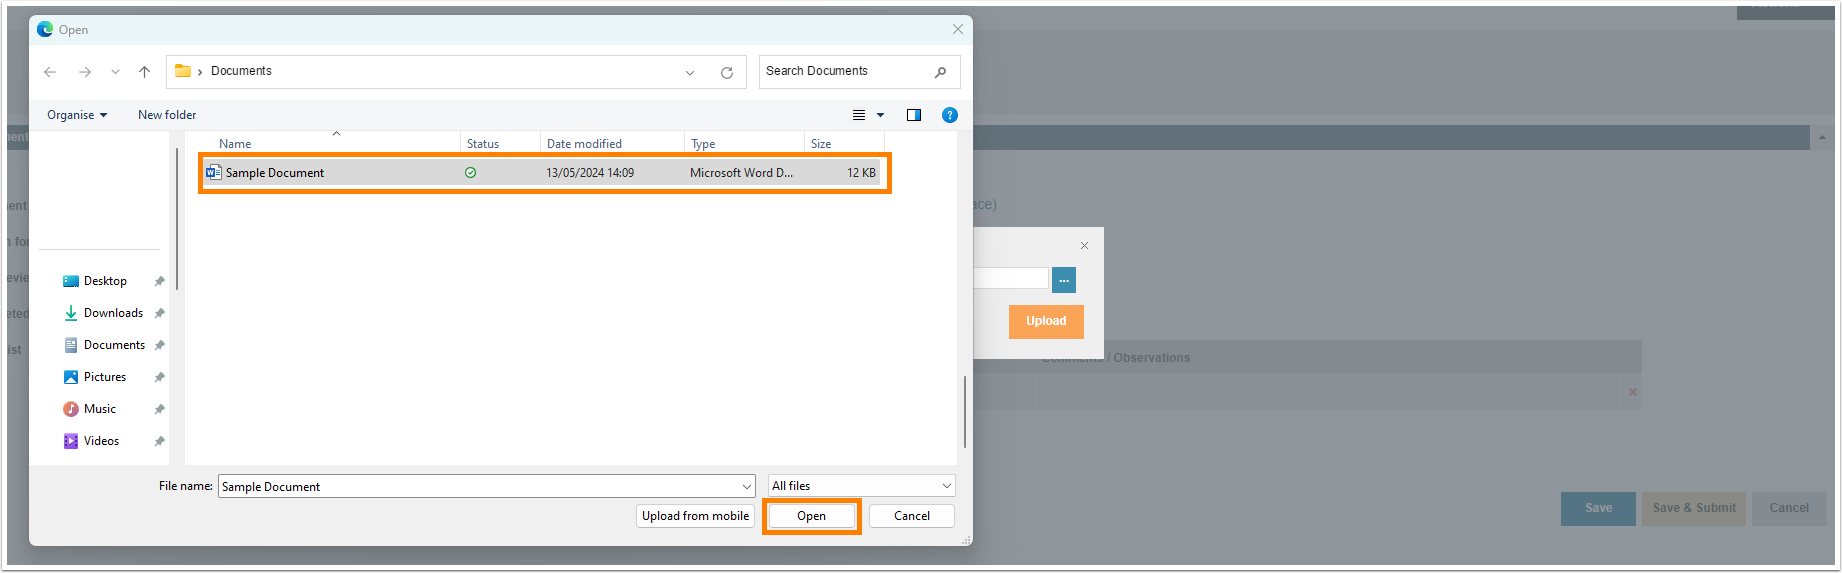This screenshot has width=1842, height=573.
Task: Click Upload from mobile button
Action: 695,516
